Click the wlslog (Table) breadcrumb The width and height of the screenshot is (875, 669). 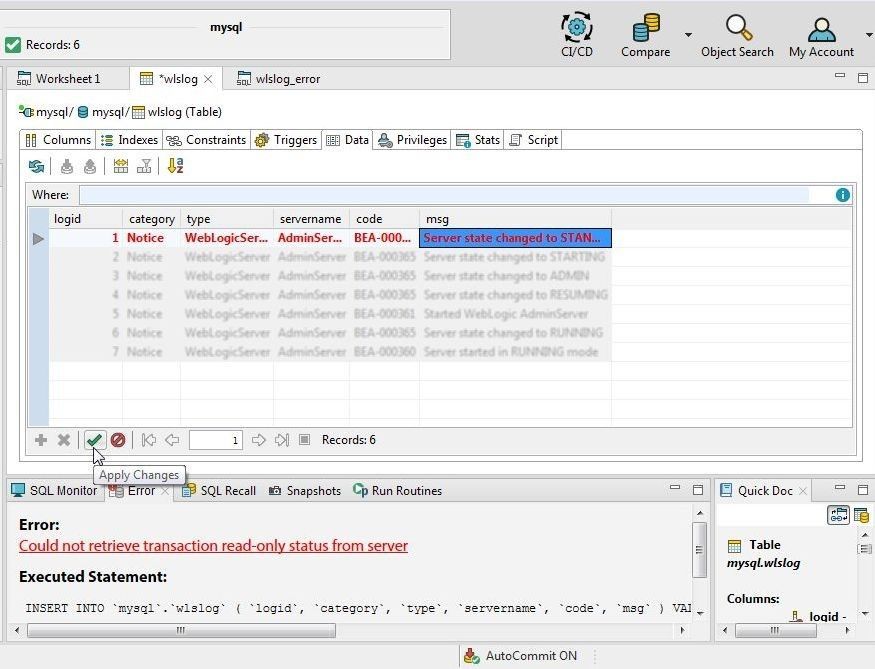coord(176,112)
